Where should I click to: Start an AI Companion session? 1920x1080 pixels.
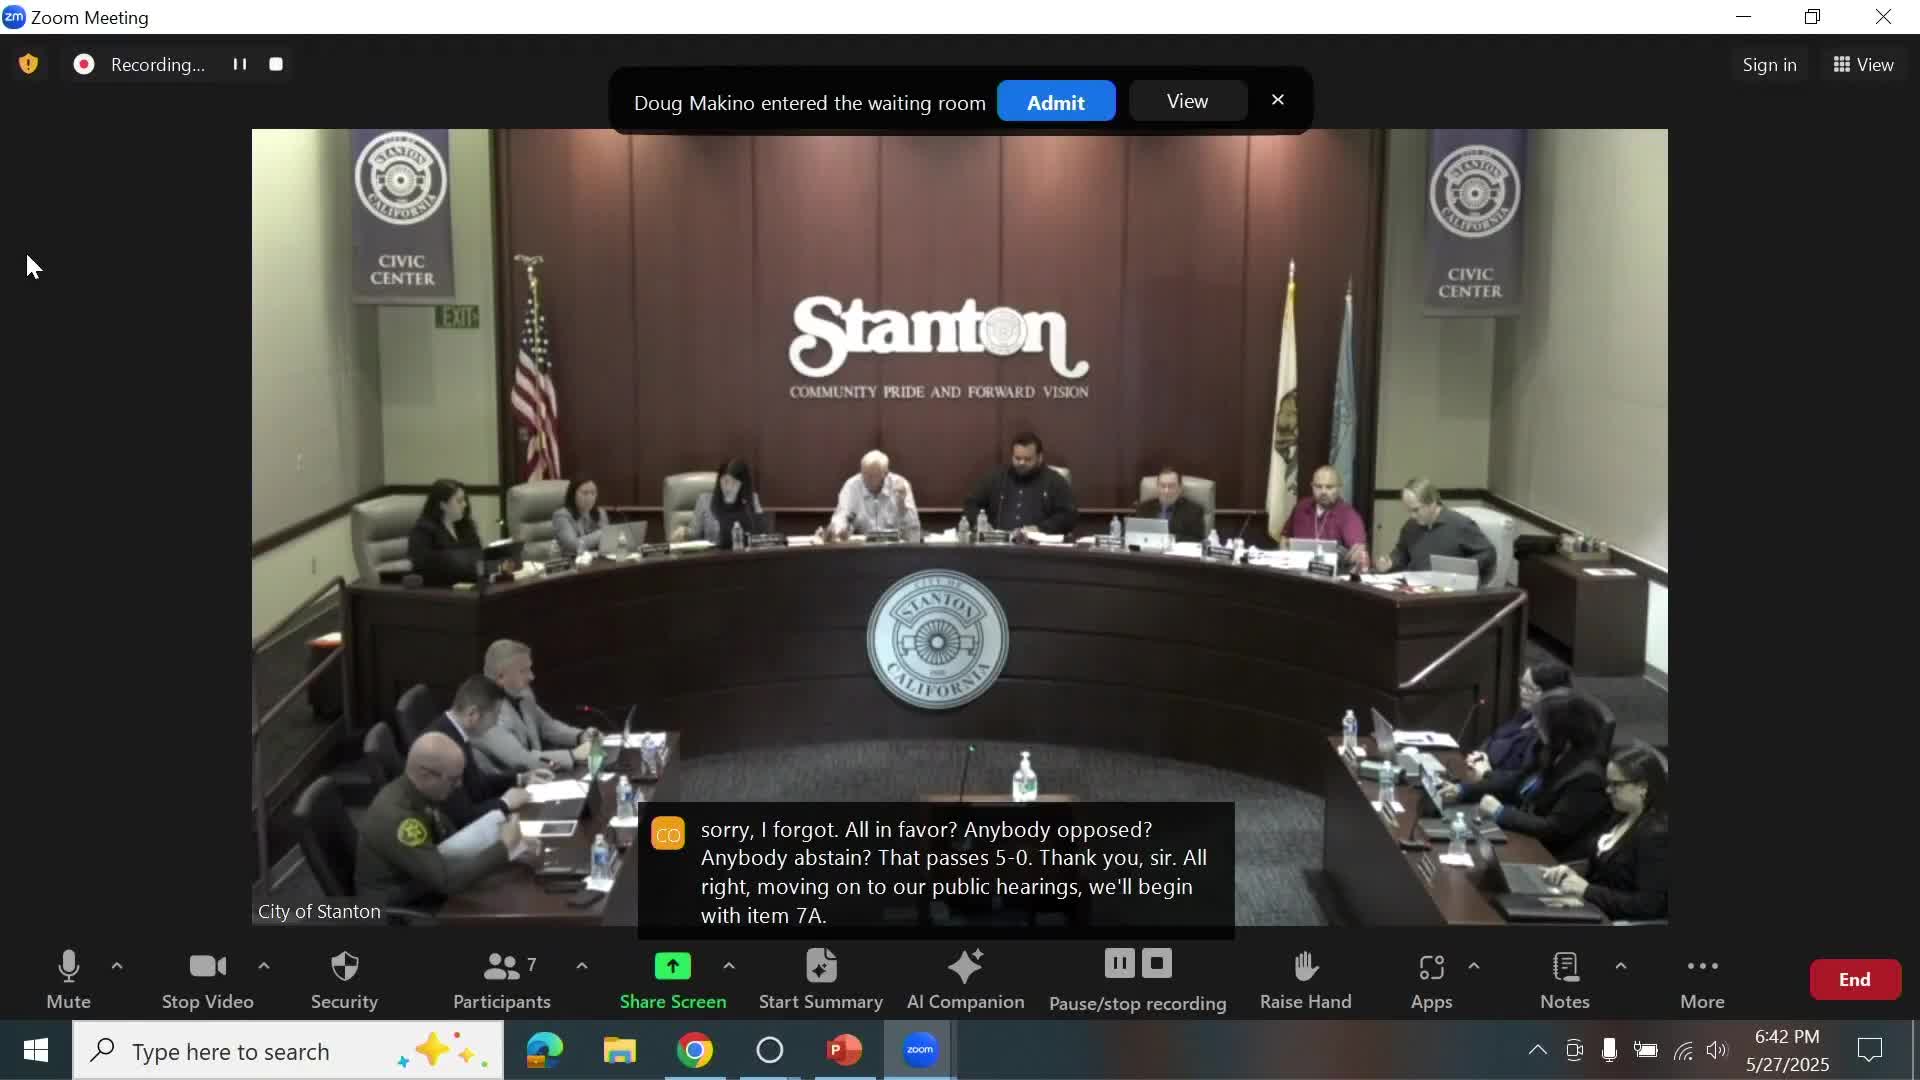(x=963, y=978)
